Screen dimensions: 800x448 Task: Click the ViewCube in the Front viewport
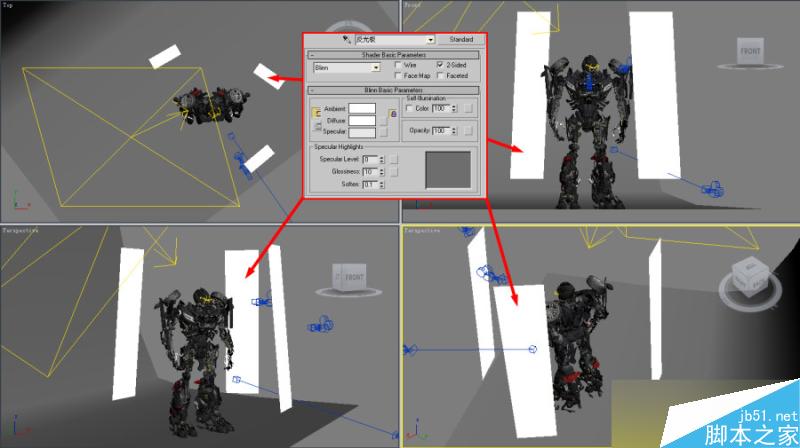(x=750, y=53)
